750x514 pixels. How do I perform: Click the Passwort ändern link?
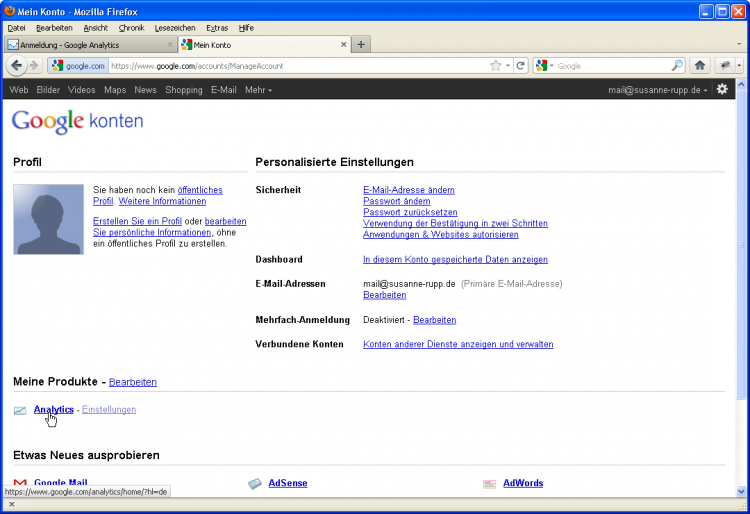pos(396,201)
